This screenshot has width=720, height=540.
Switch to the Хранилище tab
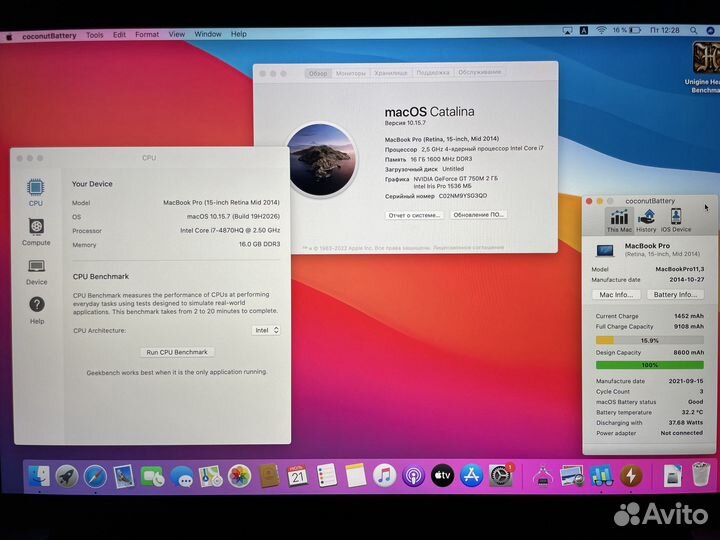click(x=391, y=73)
